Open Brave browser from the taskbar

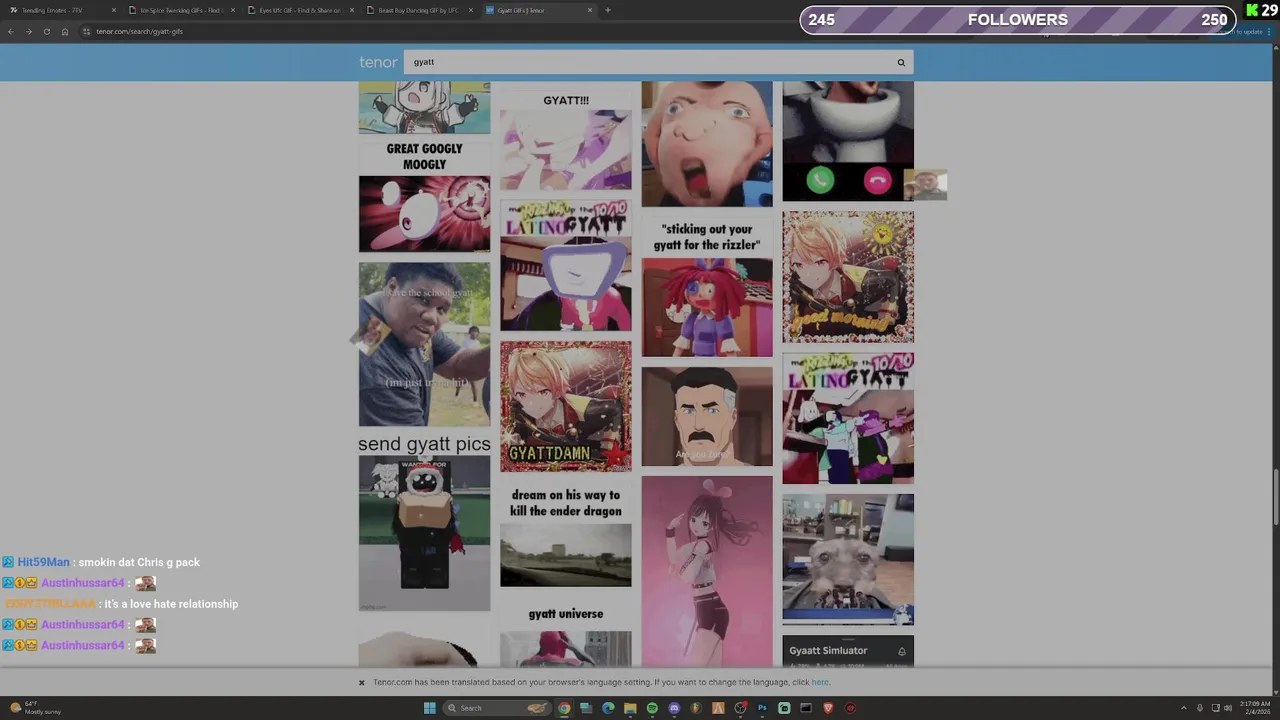pos(828,708)
